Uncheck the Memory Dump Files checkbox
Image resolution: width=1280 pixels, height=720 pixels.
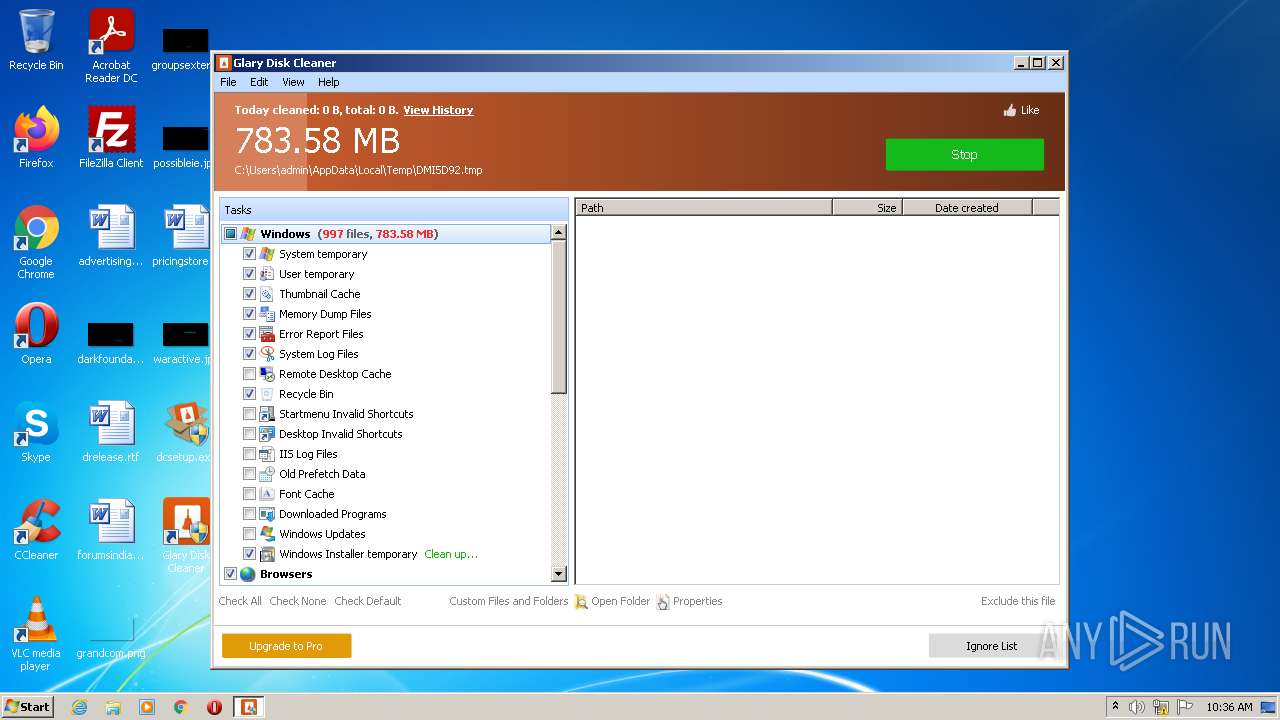click(250, 314)
